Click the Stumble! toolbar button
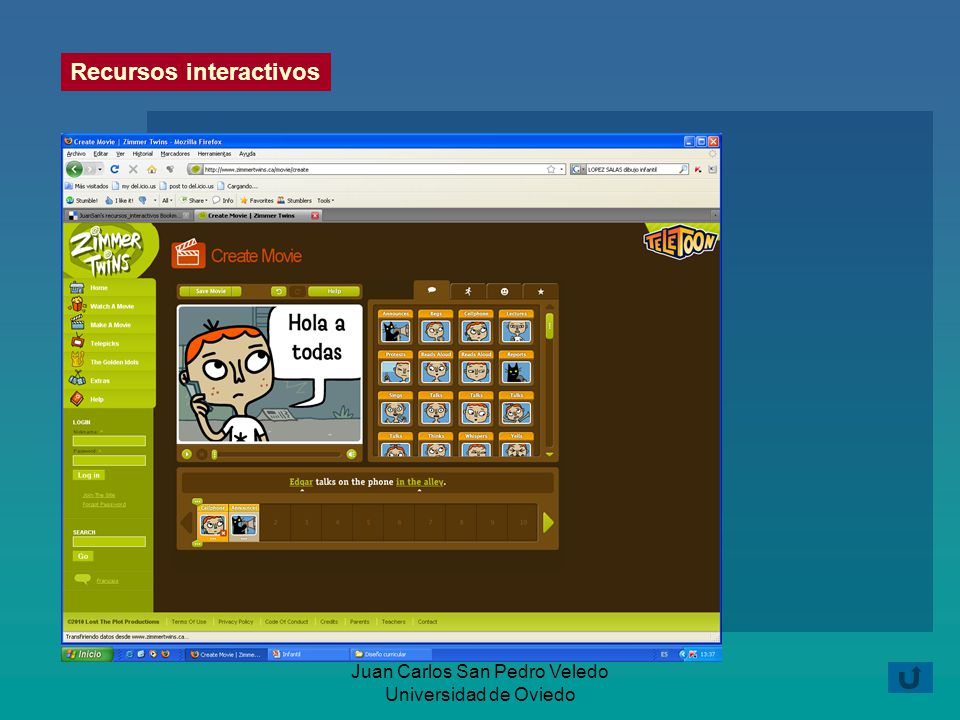 (82, 200)
